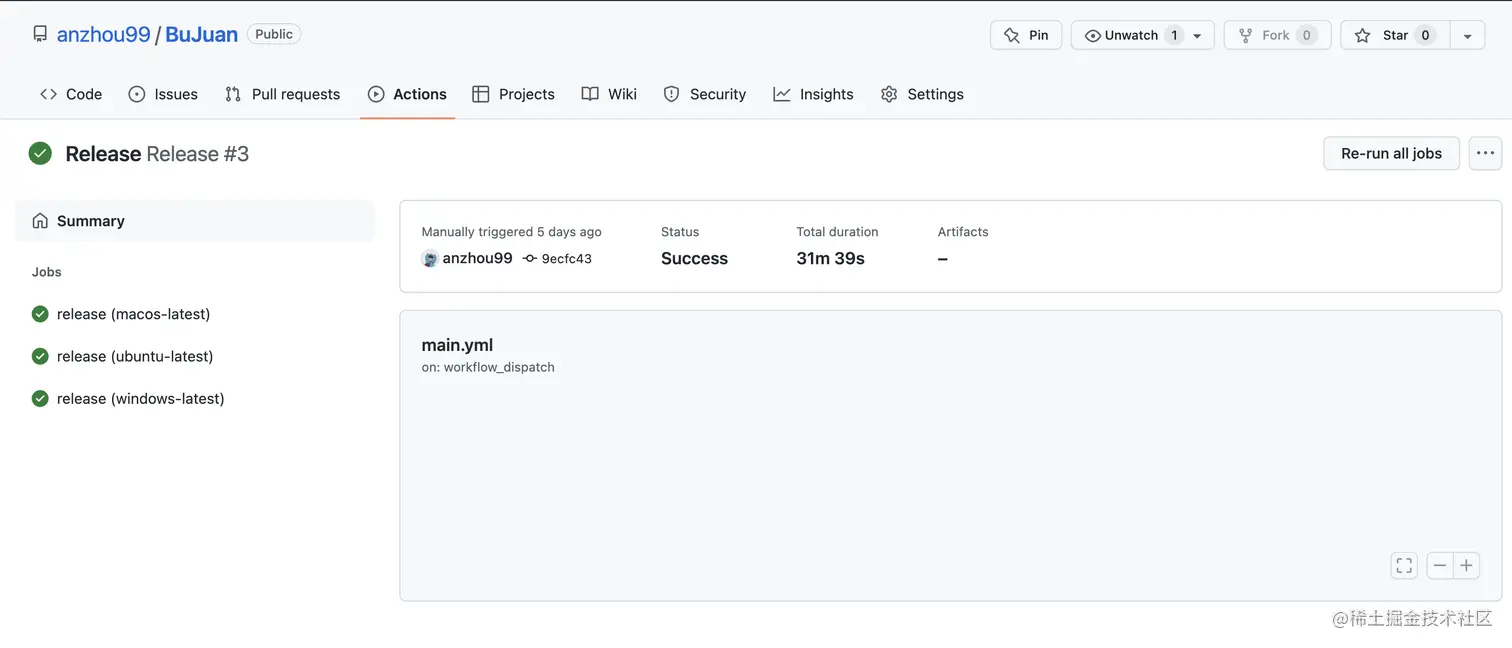Click the Artifacts label
1512x648 pixels.
tap(963, 231)
